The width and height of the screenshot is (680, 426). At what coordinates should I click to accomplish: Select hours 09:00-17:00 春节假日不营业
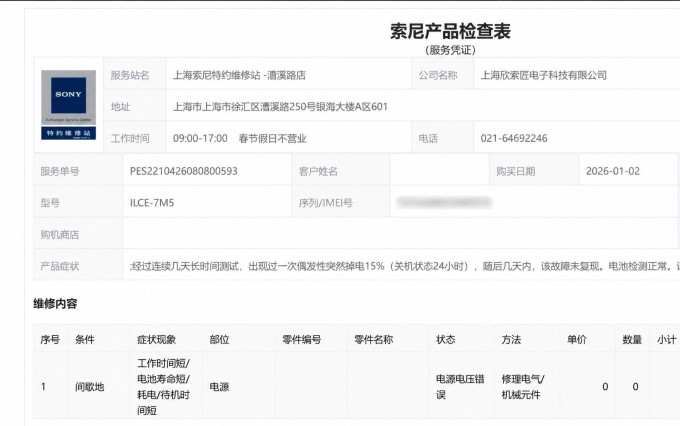239,138
